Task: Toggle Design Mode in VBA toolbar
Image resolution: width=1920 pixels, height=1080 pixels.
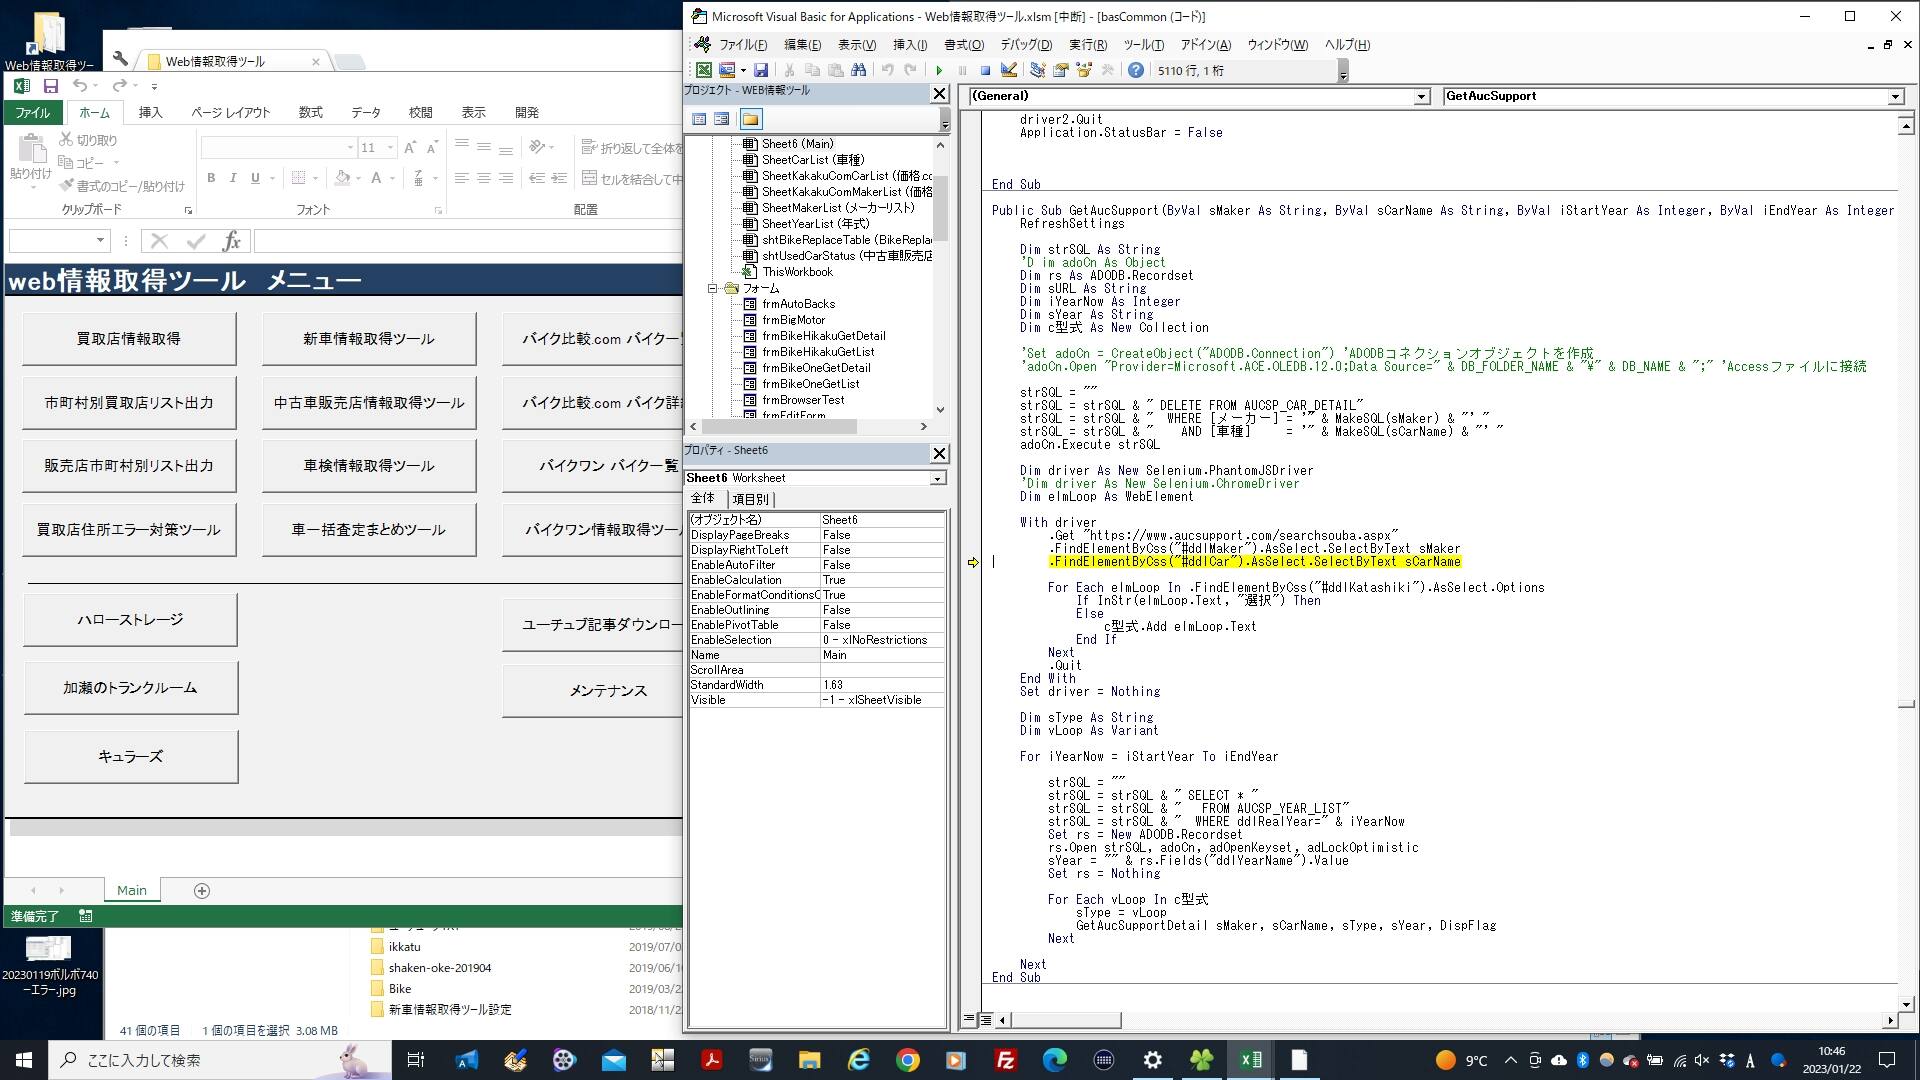Action: pyautogui.click(x=1009, y=70)
